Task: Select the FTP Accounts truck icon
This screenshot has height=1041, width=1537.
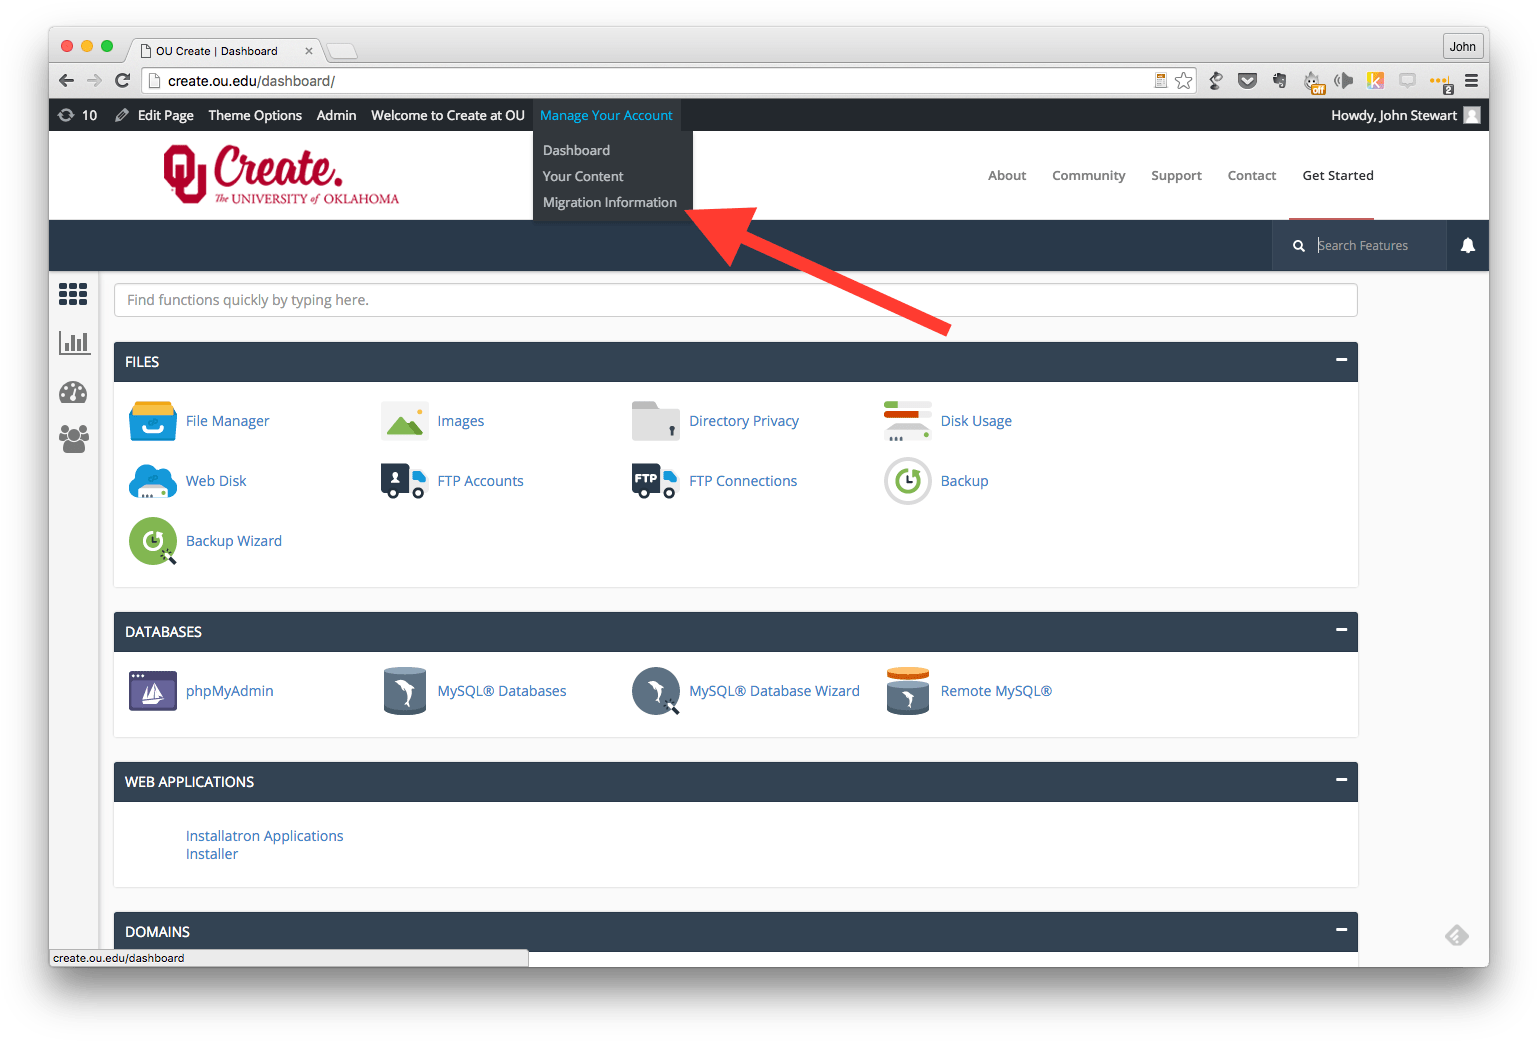Action: click(x=404, y=481)
